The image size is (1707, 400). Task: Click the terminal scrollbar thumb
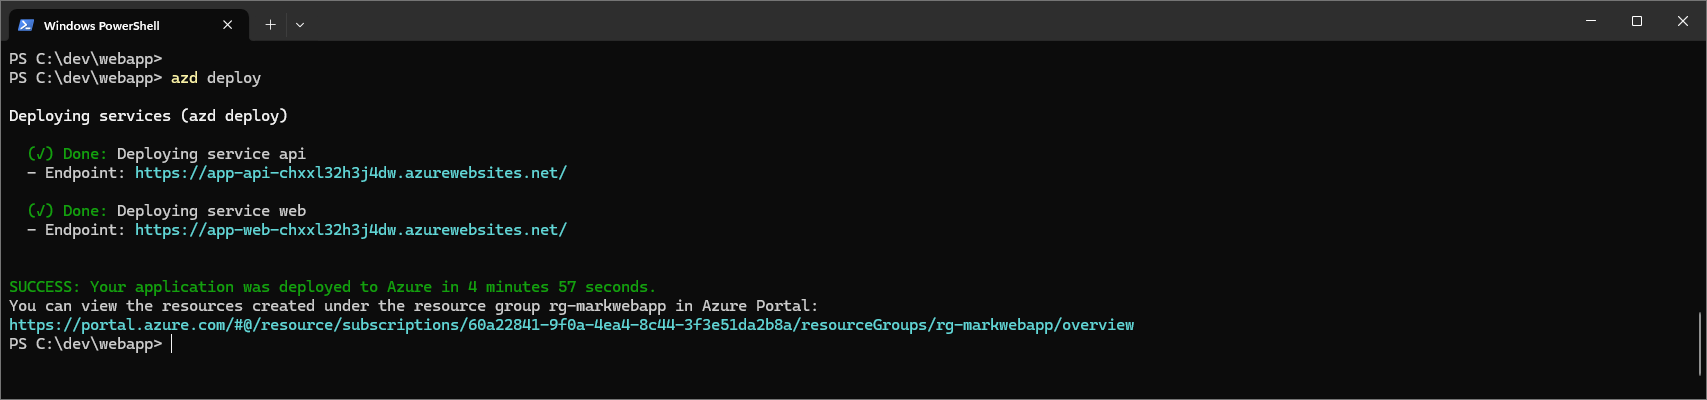point(1699,345)
